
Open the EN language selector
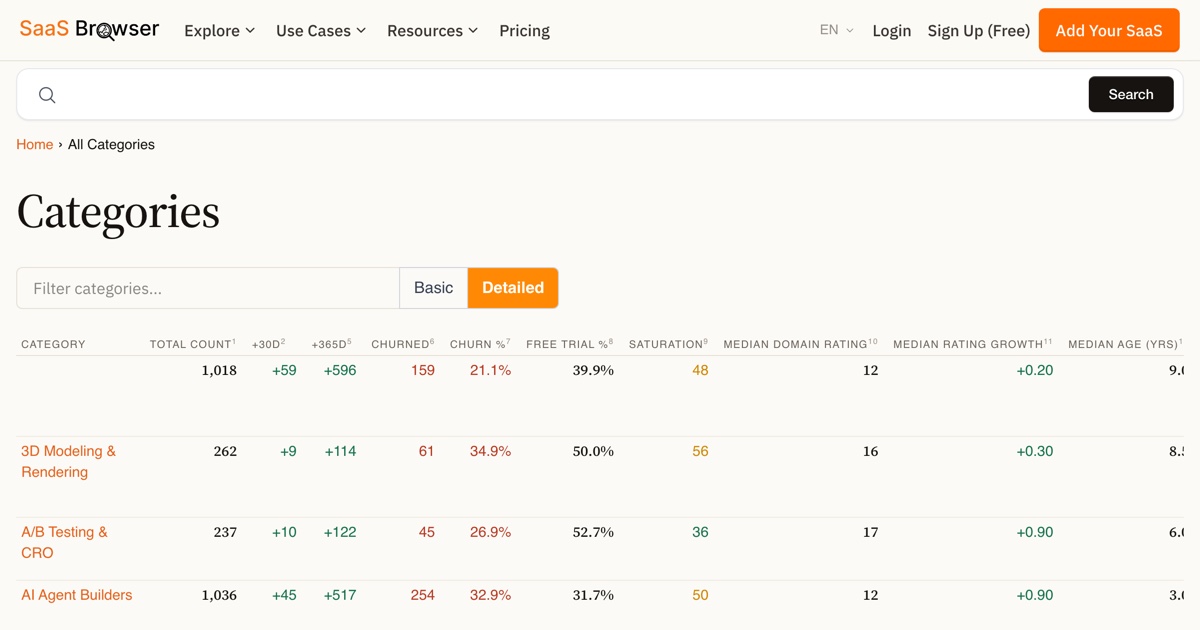point(837,30)
